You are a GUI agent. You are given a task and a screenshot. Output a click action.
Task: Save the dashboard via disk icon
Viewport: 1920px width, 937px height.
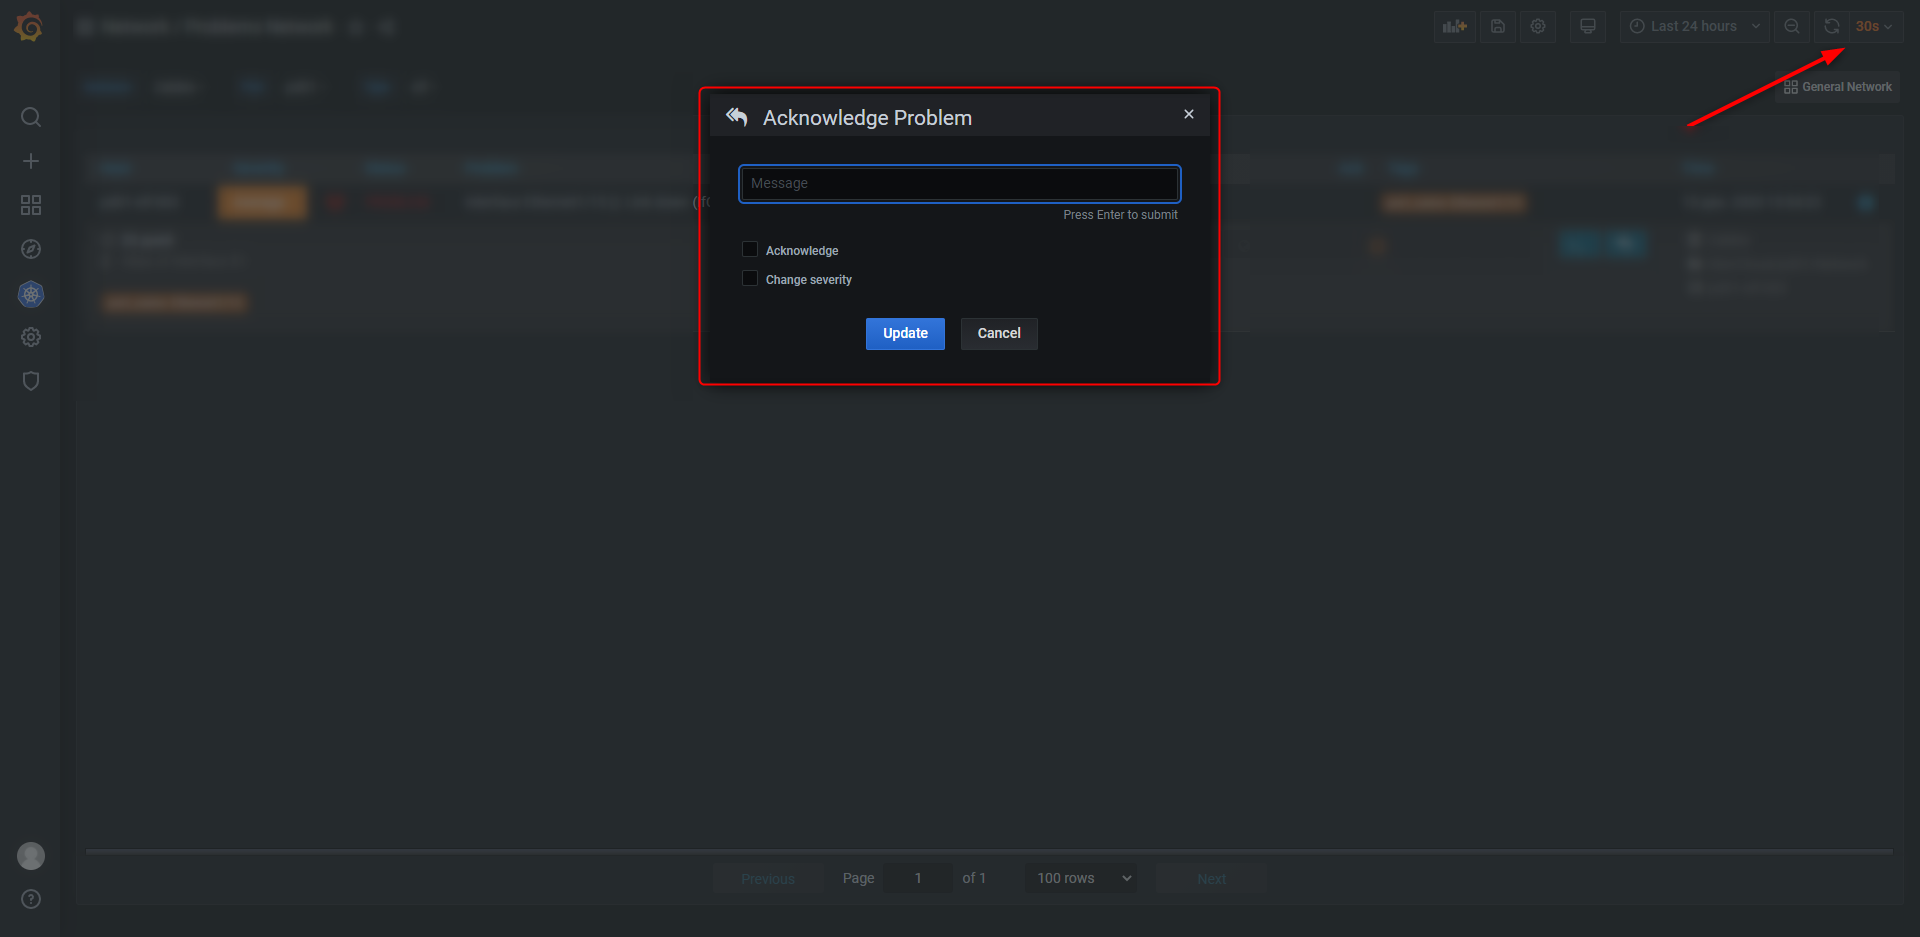pos(1497,26)
